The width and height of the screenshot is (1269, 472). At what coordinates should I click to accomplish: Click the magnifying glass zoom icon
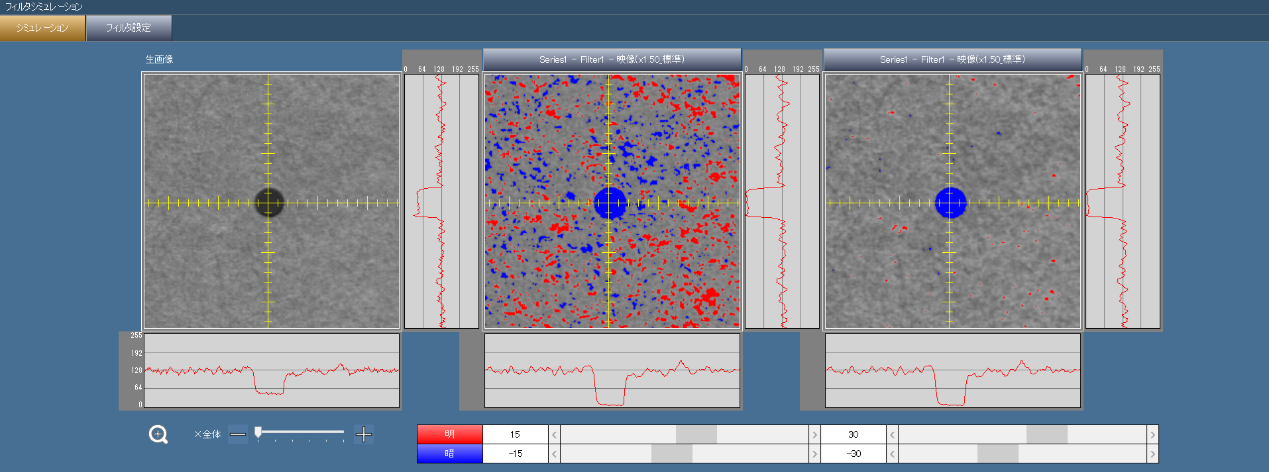tap(158, 434)
